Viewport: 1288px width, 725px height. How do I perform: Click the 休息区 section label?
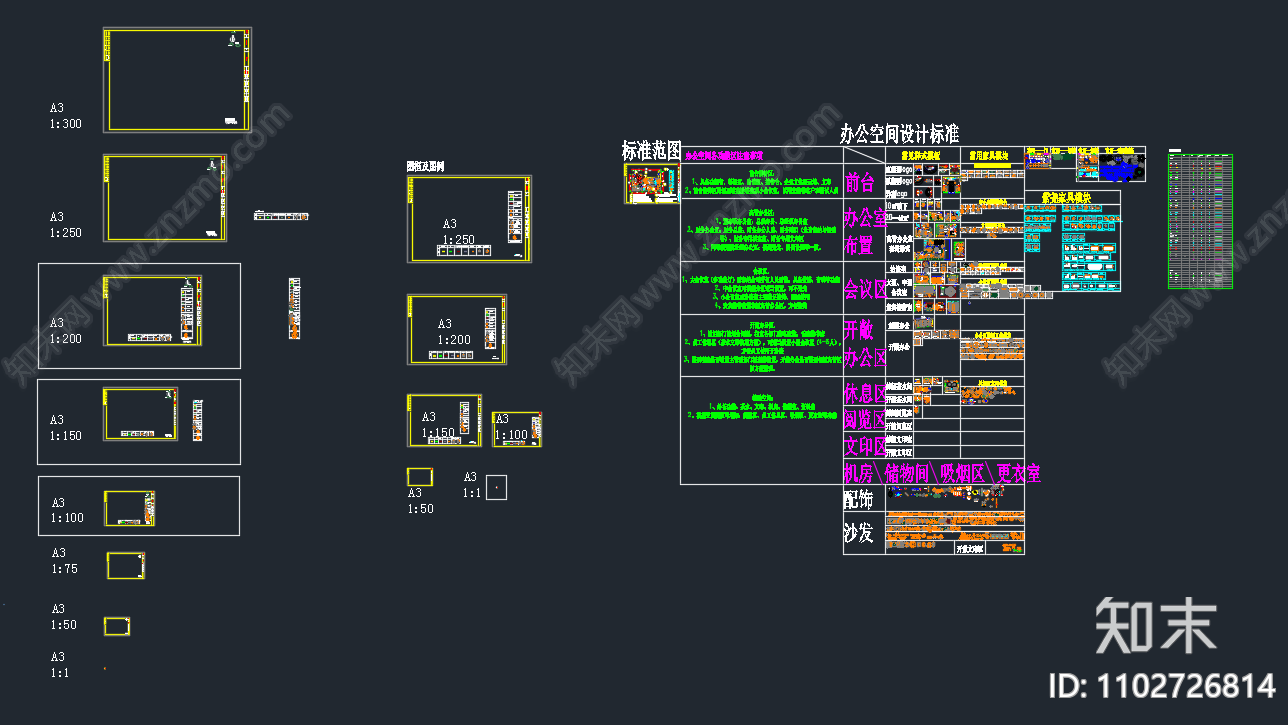pos(864,393)
